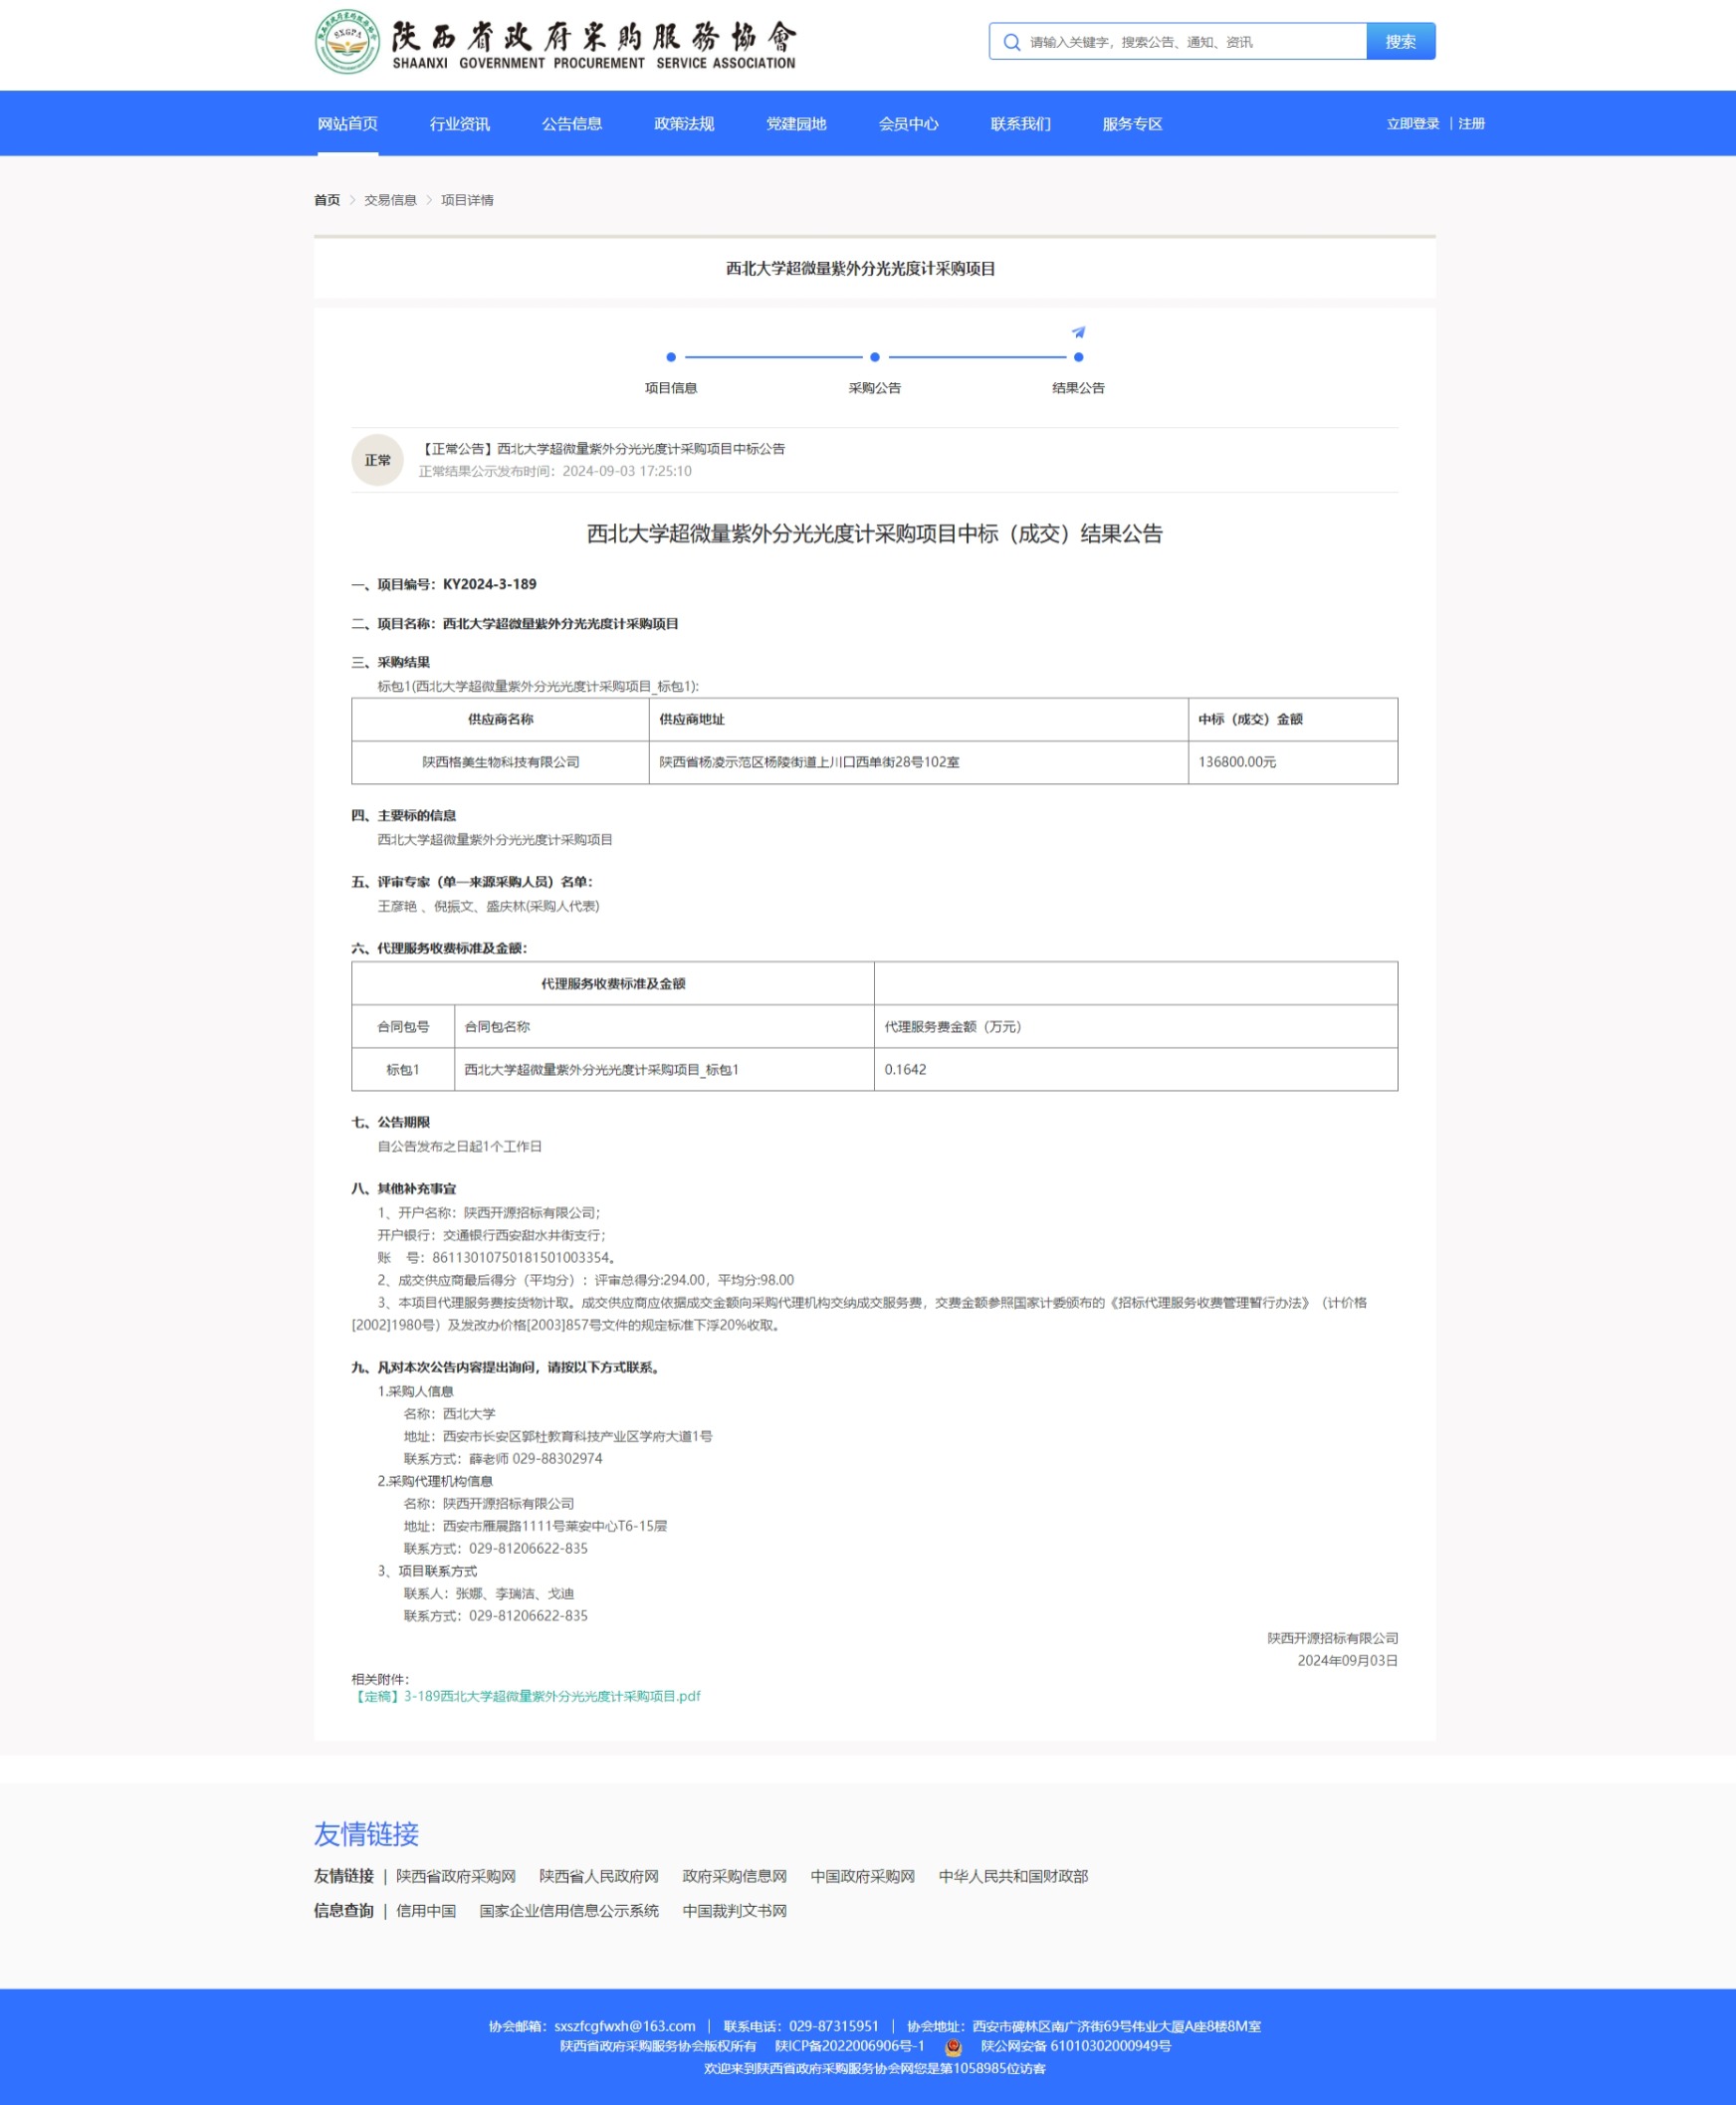Click the 正常 status badge

[377, 460]
